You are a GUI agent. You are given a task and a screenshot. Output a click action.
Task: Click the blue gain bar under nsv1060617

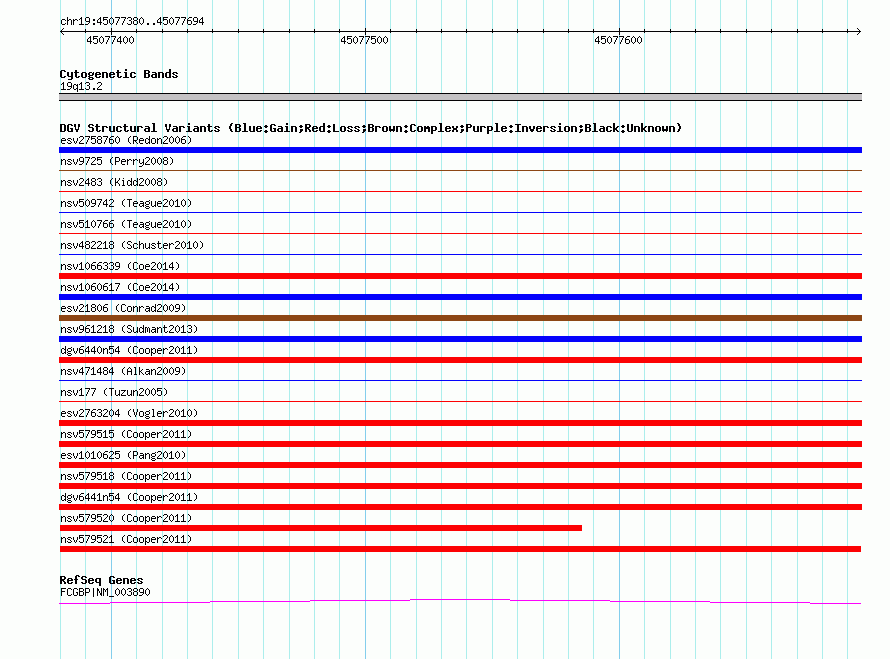point(460,297)
